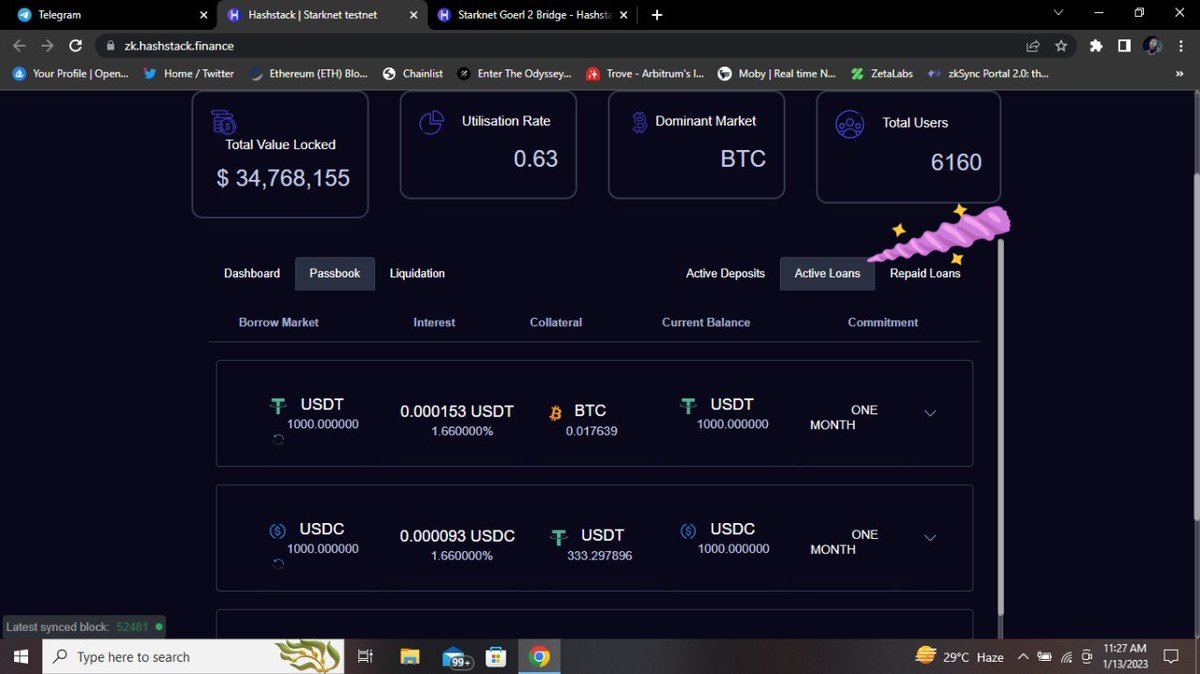Screen dimensions: 1200x674
Task: Click the refresh spinner under USDT 1000.000000
Action: [x=278, y=439]
